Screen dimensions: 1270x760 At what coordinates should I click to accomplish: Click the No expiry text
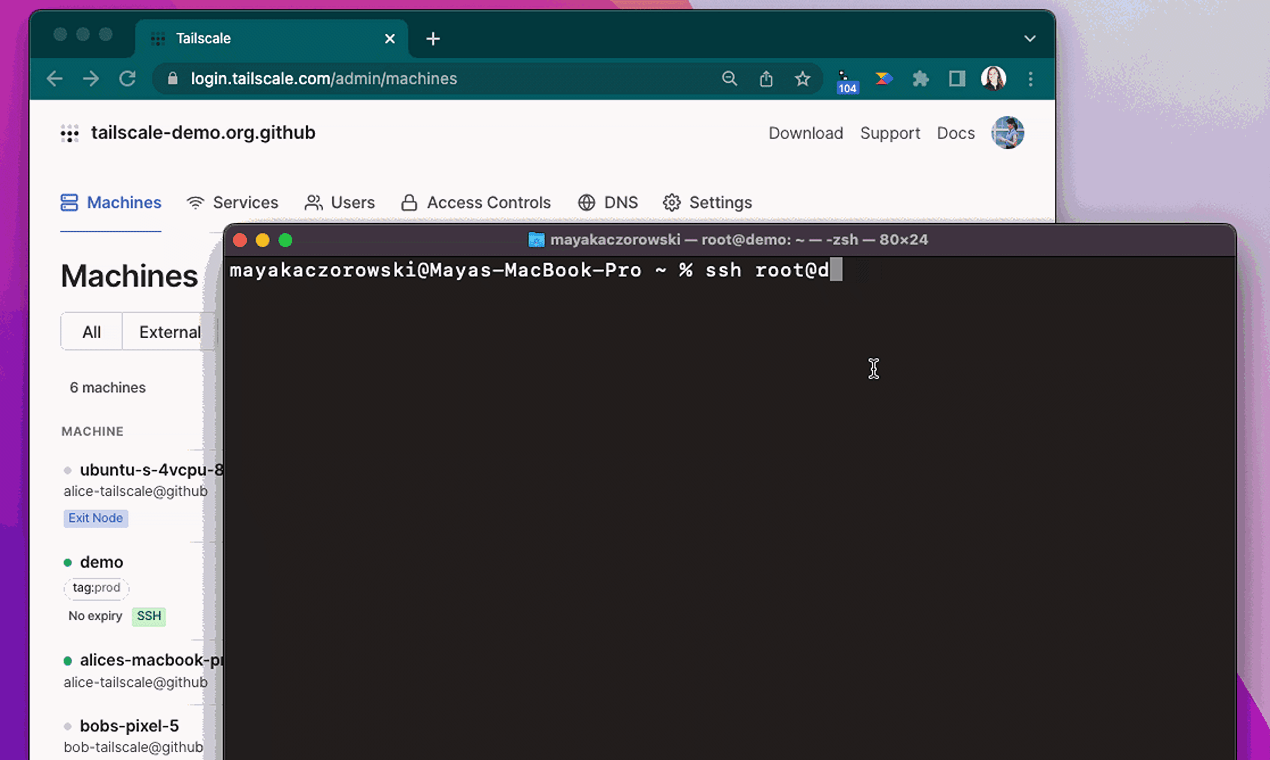pyautogui.click(x=95, y=616)
